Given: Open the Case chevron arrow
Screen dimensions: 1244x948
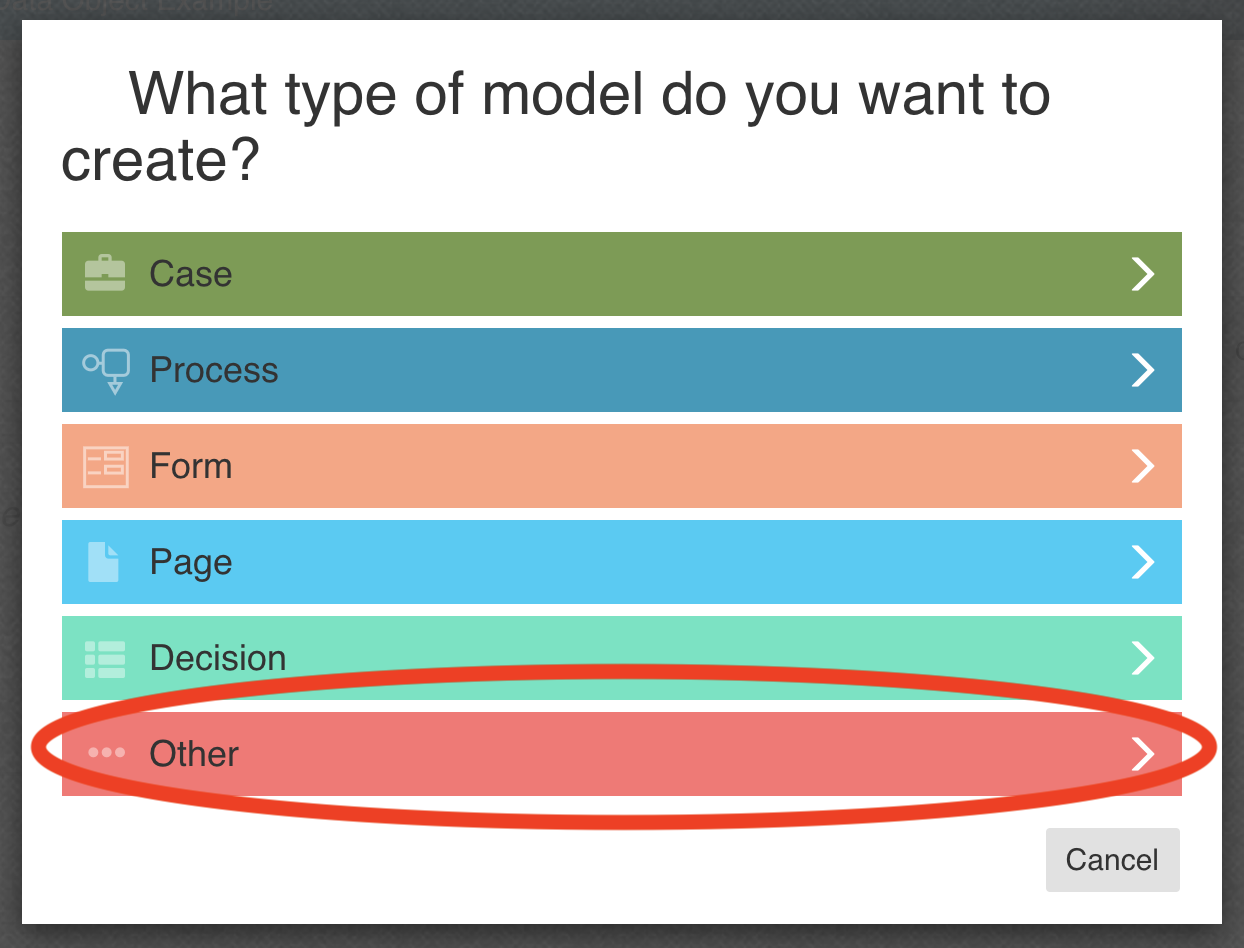Looking at the screenshot, I should 1142,273.
